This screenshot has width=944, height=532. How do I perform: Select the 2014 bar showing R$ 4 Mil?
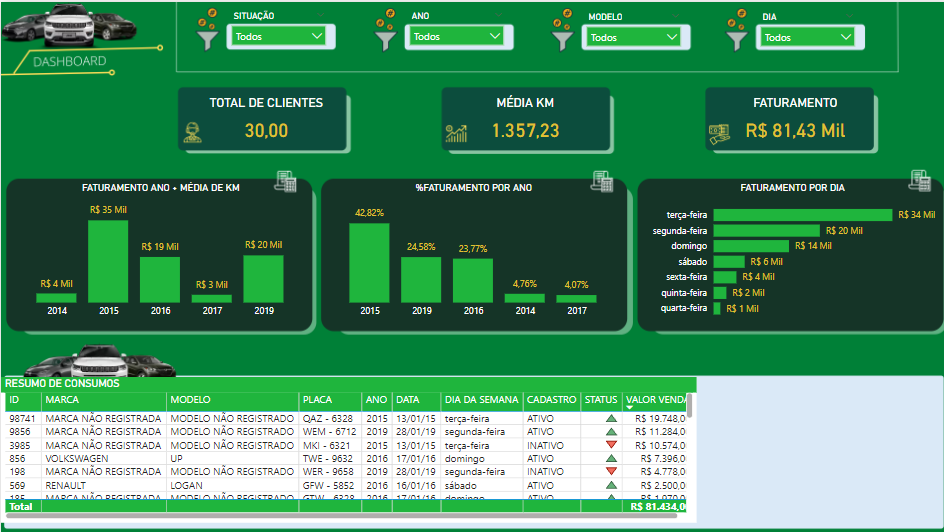tap(57, 298)
